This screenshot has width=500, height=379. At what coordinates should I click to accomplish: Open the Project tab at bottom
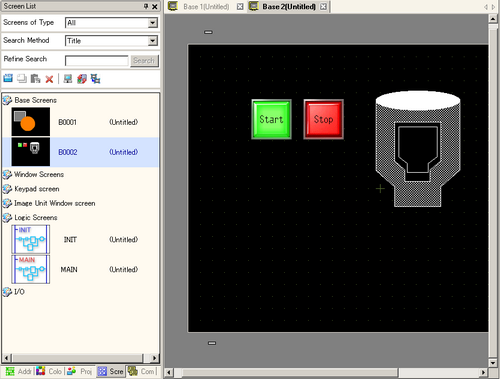tap(80, 371)
